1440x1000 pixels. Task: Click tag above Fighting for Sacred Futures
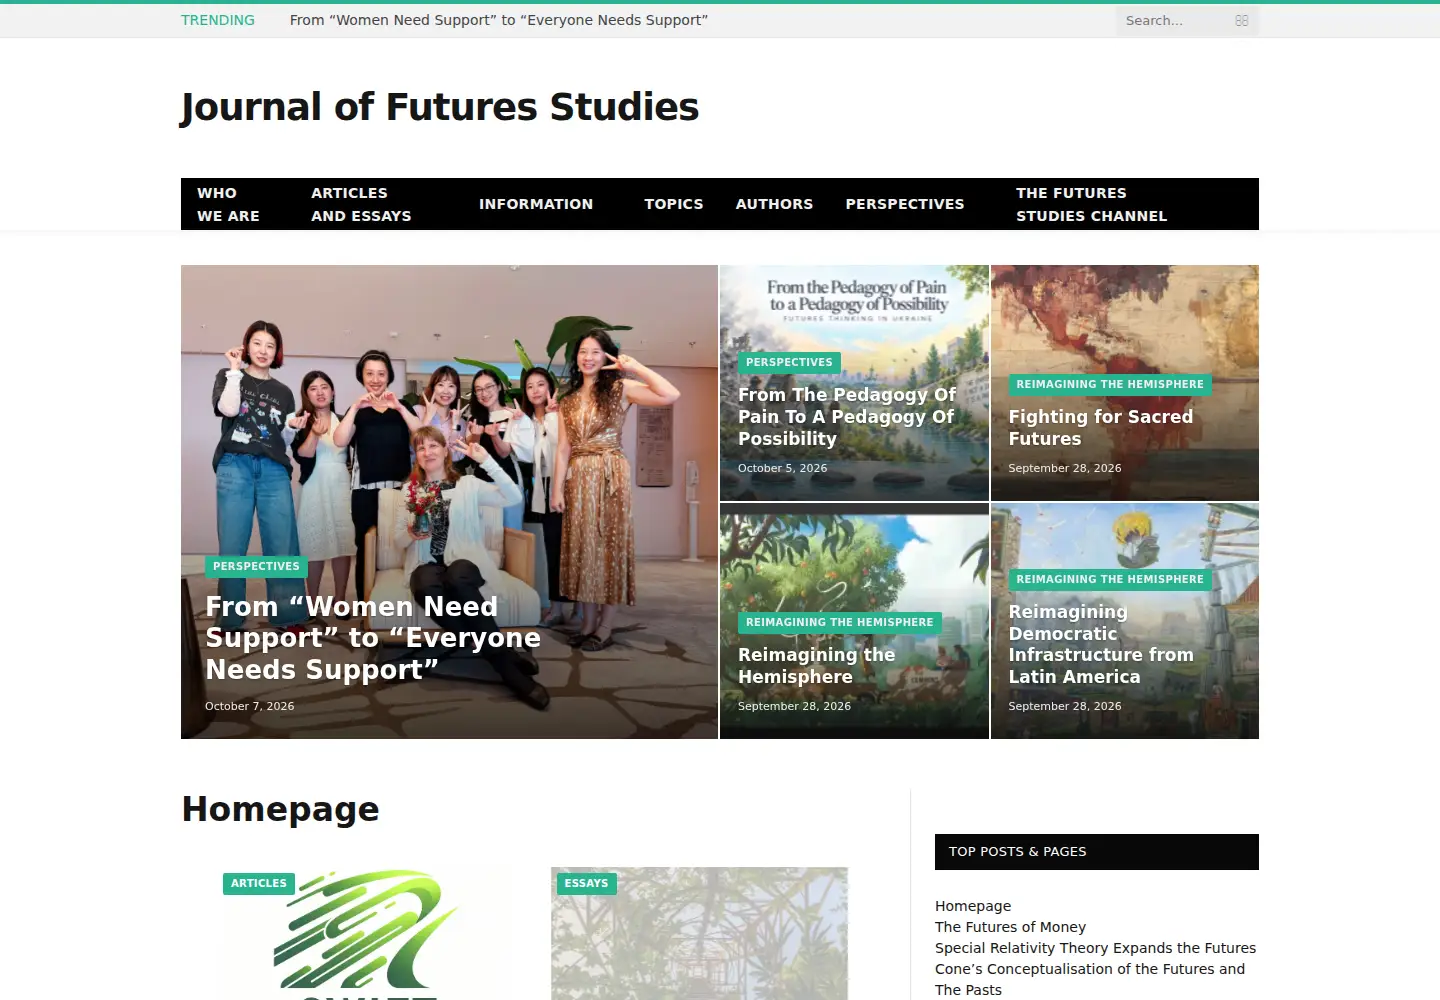[1110, 384]
